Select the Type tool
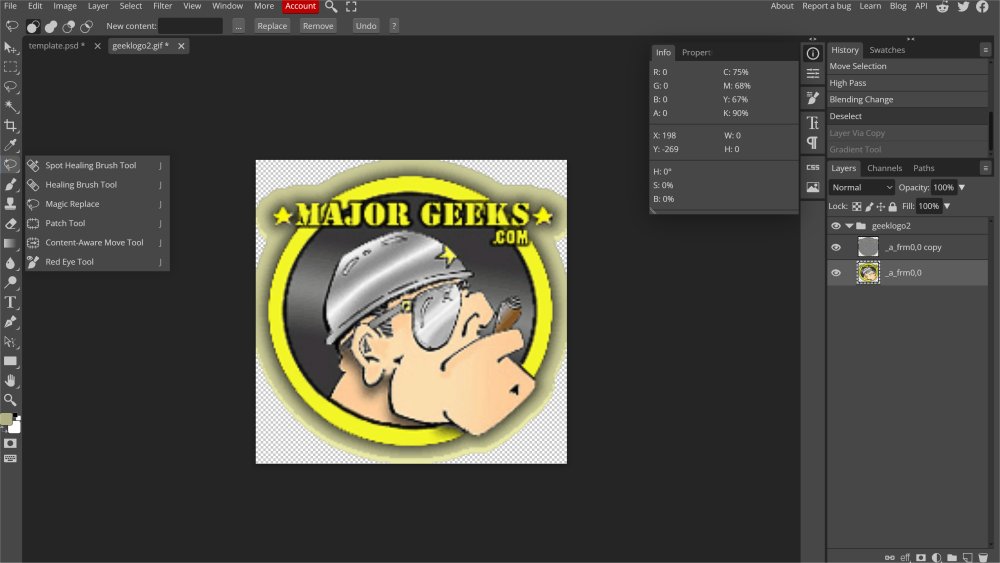Image resolution: width=1000 pixels, height=563 pixels. [10, 302]
